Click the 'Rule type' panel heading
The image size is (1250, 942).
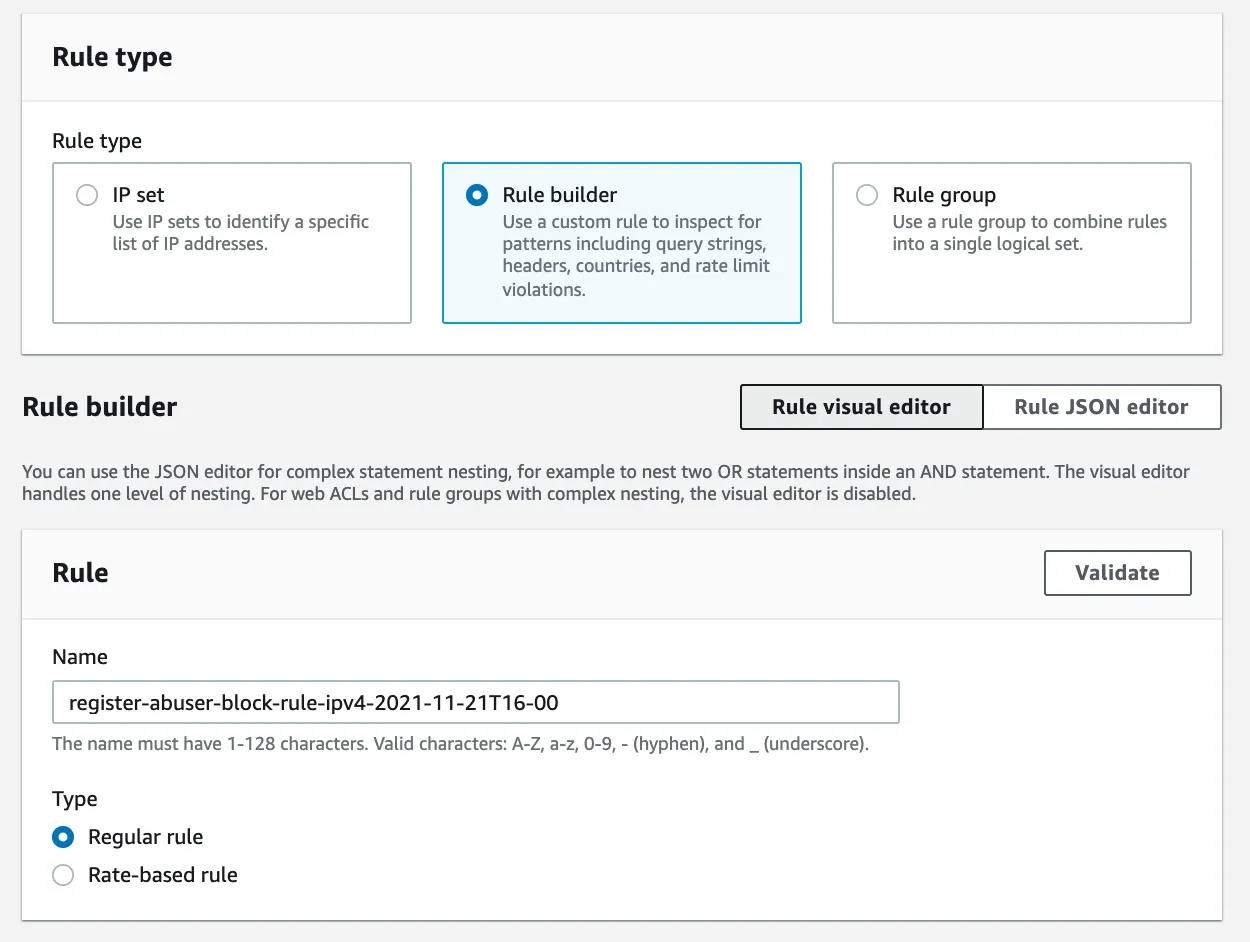[x=112, y=57]
